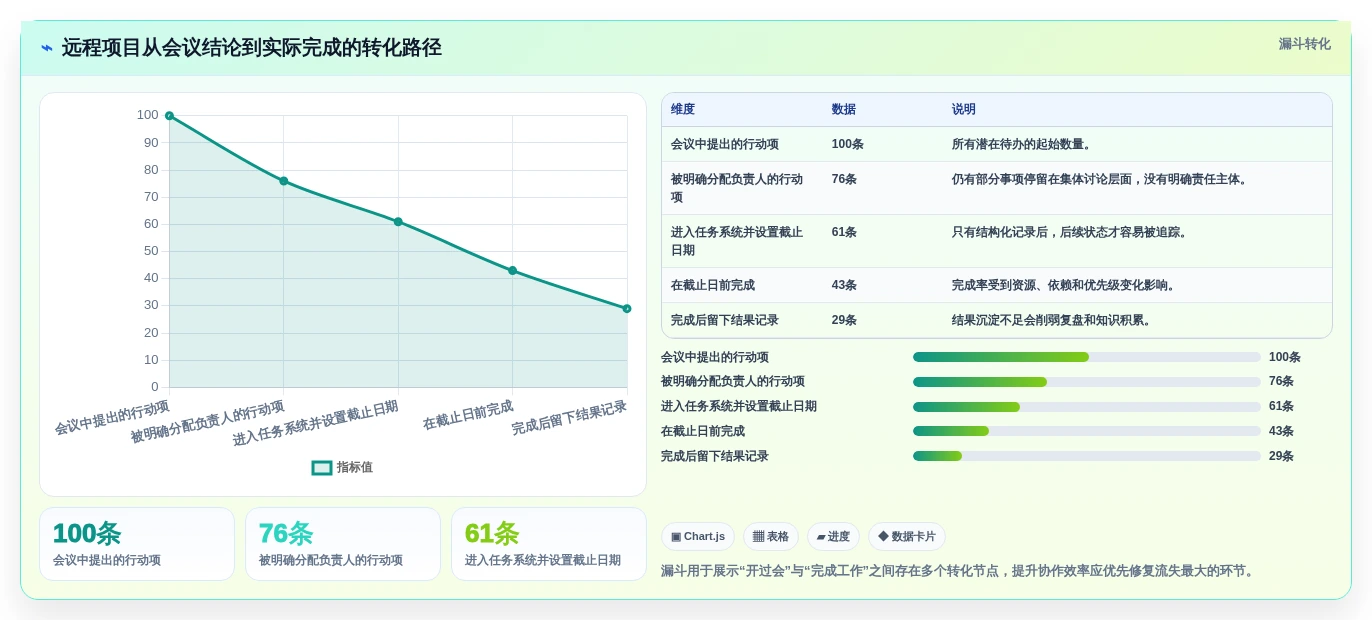Image resolution: width=1372 pixels, height=620 pixels.
Task: Click the chart data point at 61
Action: (x=398, y=222)
